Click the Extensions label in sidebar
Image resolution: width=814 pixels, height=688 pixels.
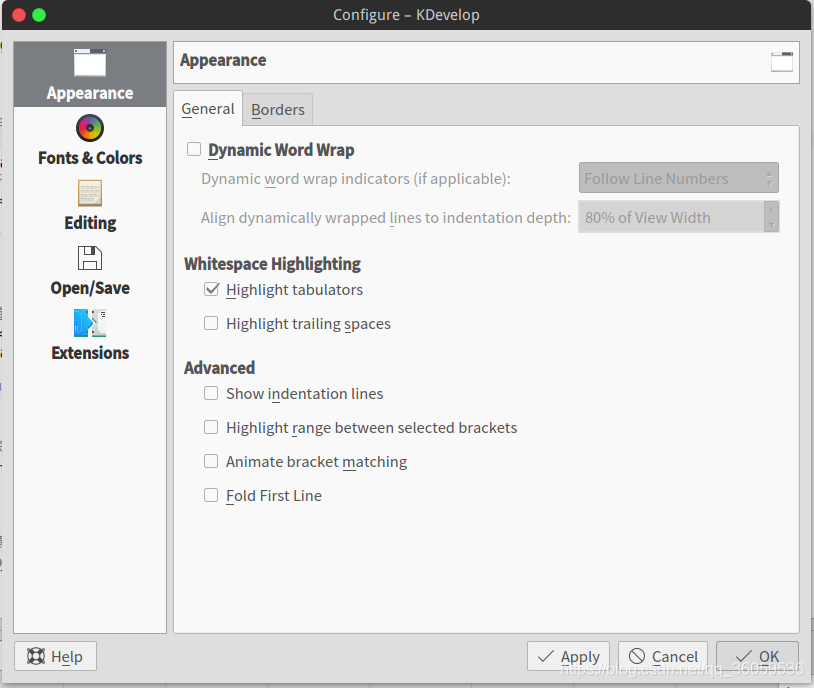(x=90, y=353)
